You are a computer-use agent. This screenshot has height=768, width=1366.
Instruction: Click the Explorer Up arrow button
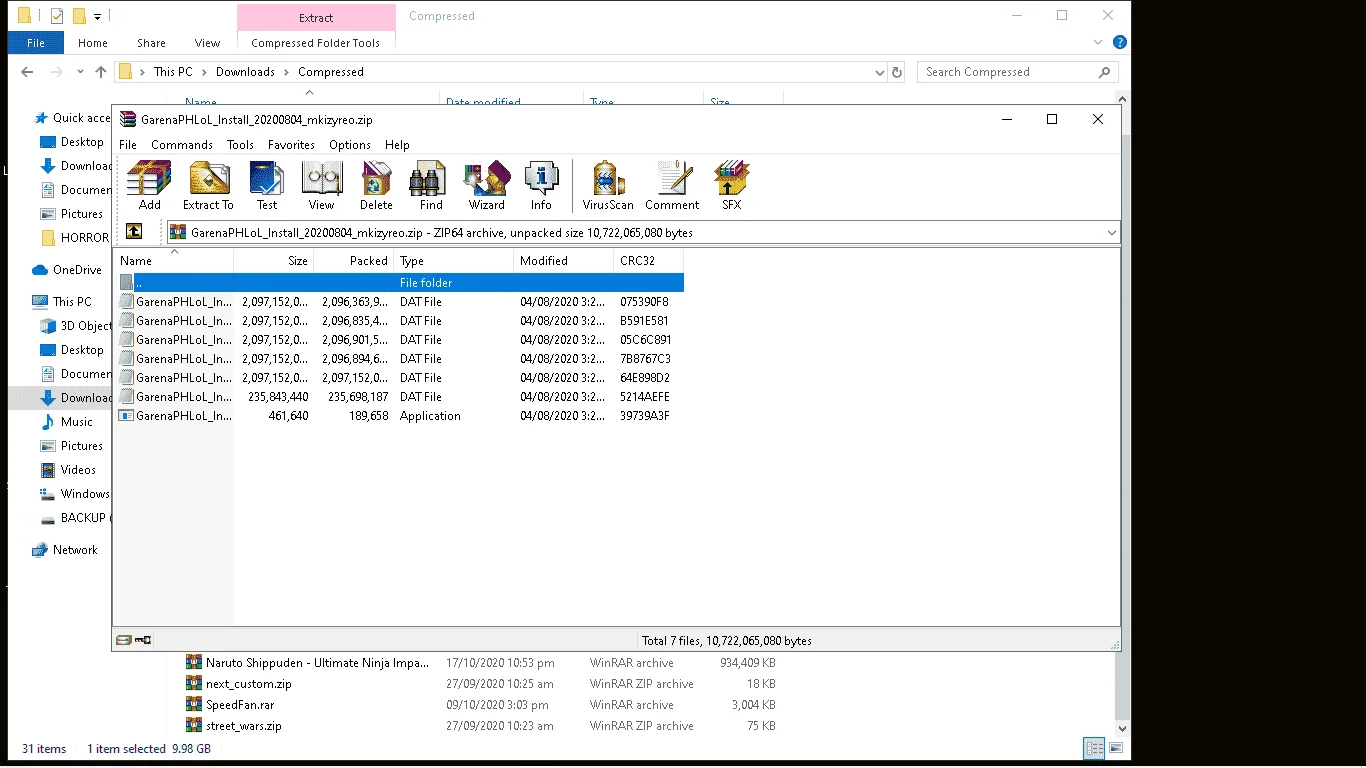(101, 72)
